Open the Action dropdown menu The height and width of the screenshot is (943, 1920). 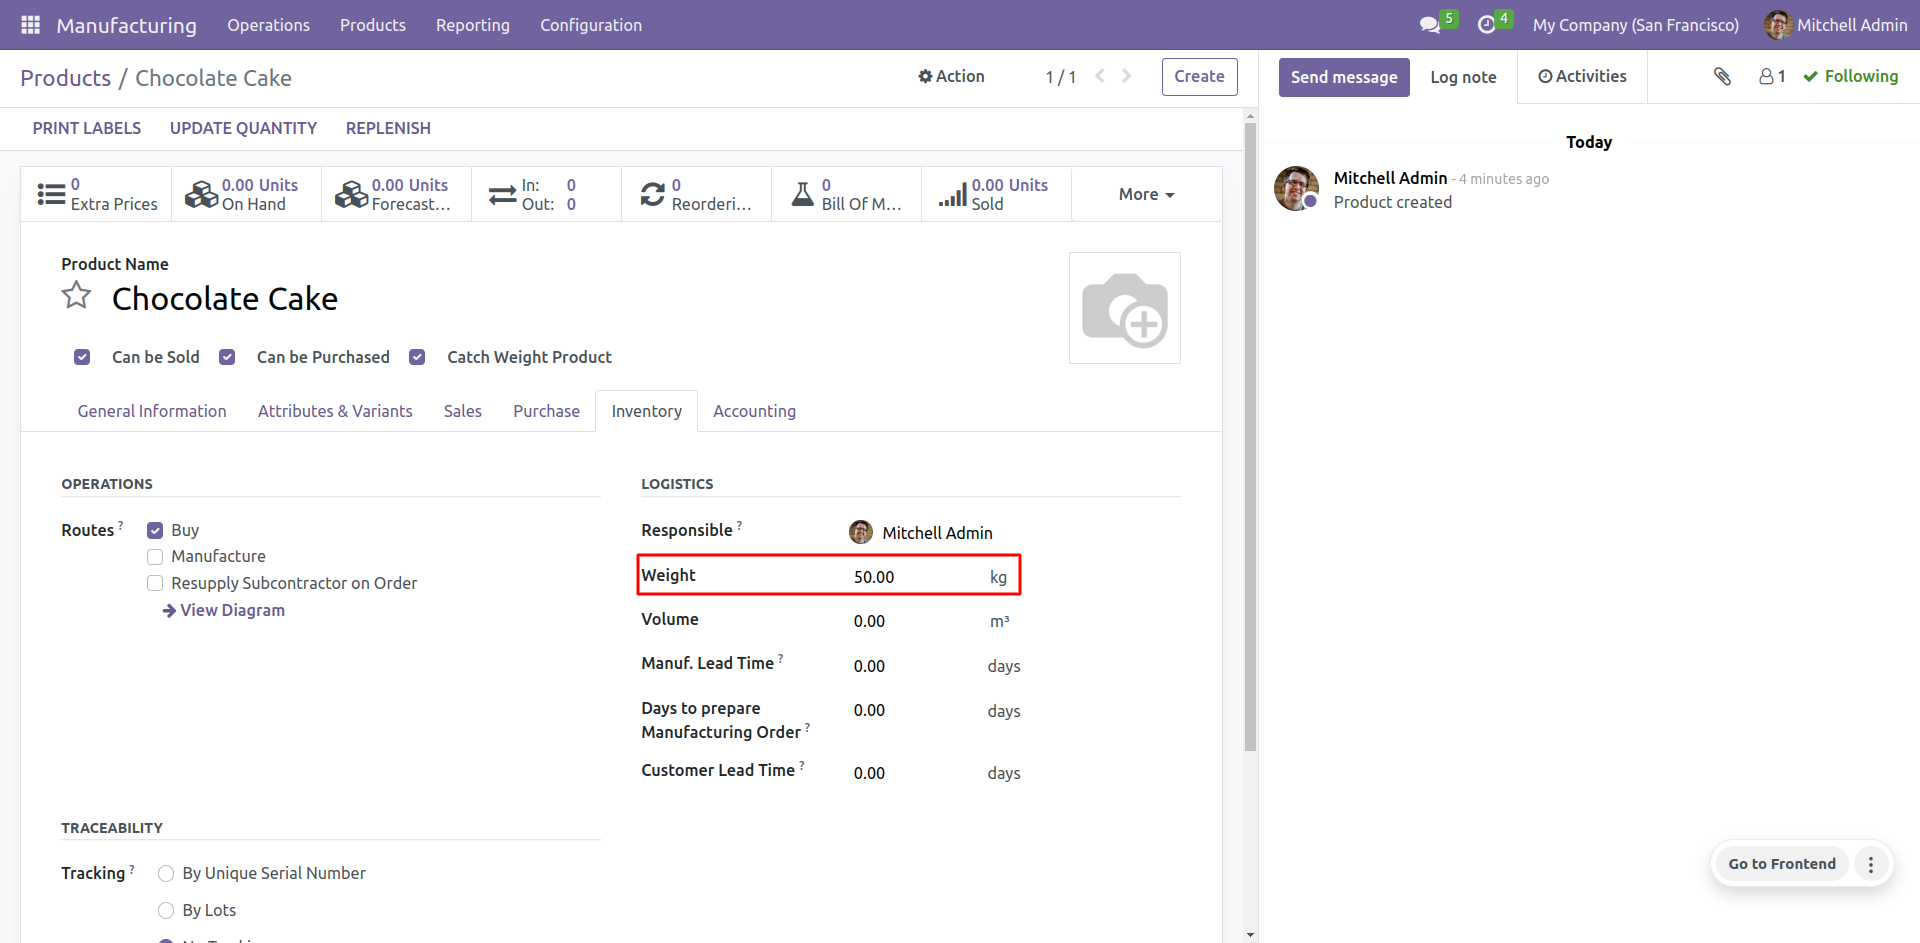pyautogui.click(x=951, y=76)
